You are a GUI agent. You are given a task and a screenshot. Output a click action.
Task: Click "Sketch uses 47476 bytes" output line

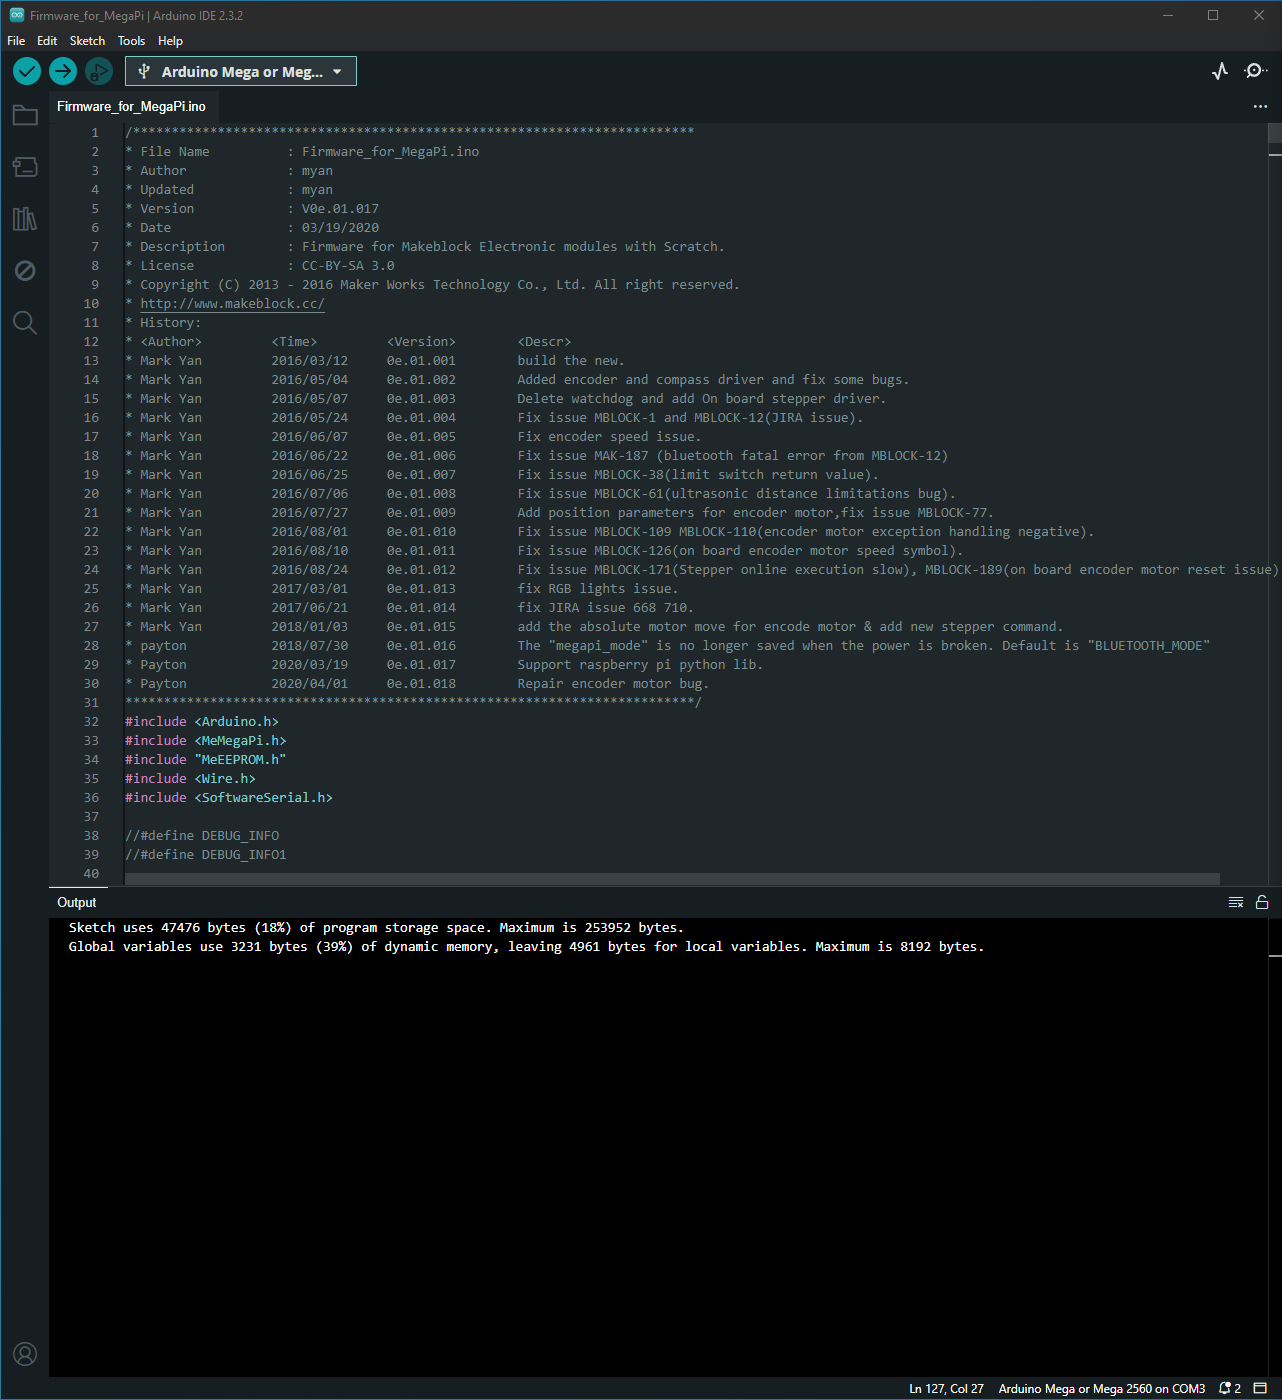point(376,928)
